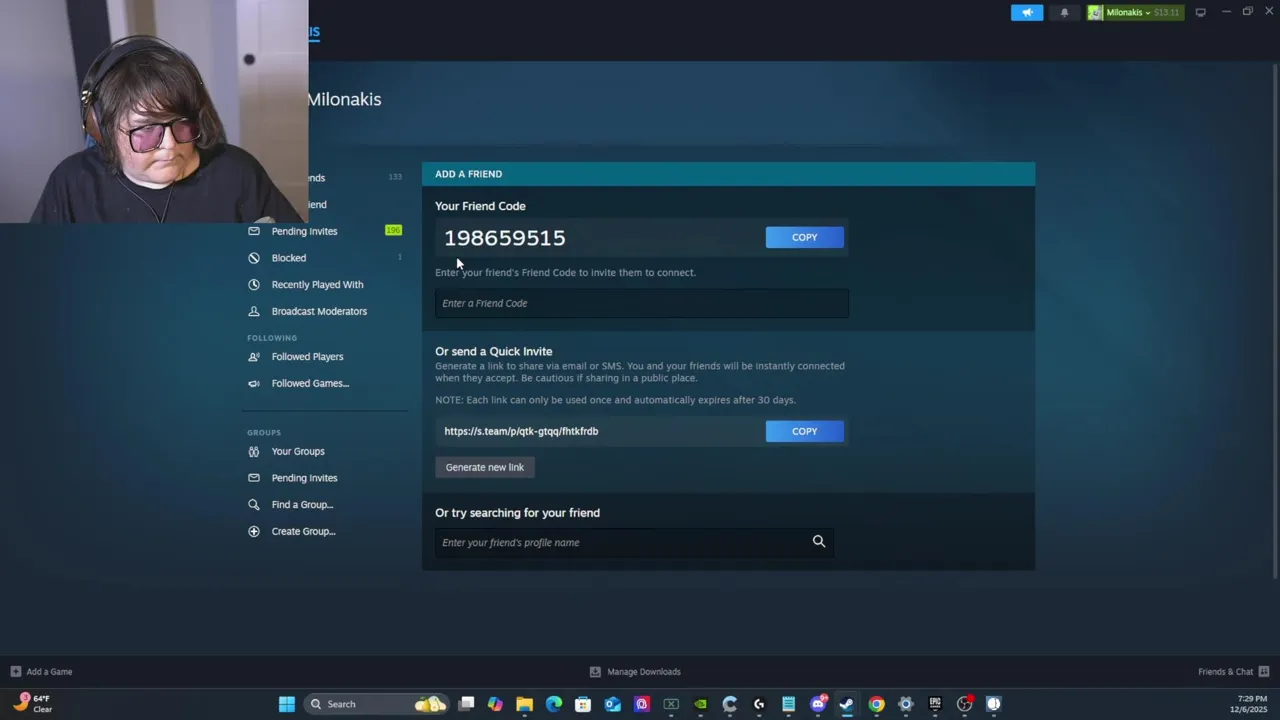
Task: Click the Milonakis profile name heading
Action: (x=344, y=99)
